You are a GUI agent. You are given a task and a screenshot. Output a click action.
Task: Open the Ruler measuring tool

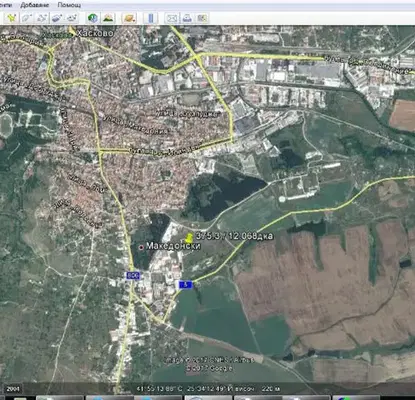[x=151, y=18]
